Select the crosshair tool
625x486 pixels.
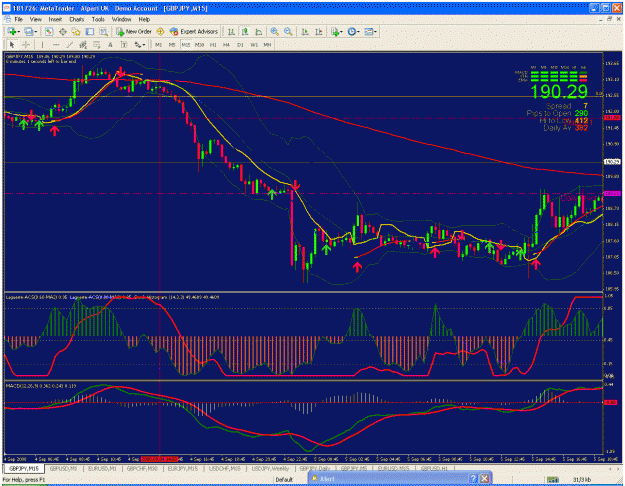coord(26,45)
